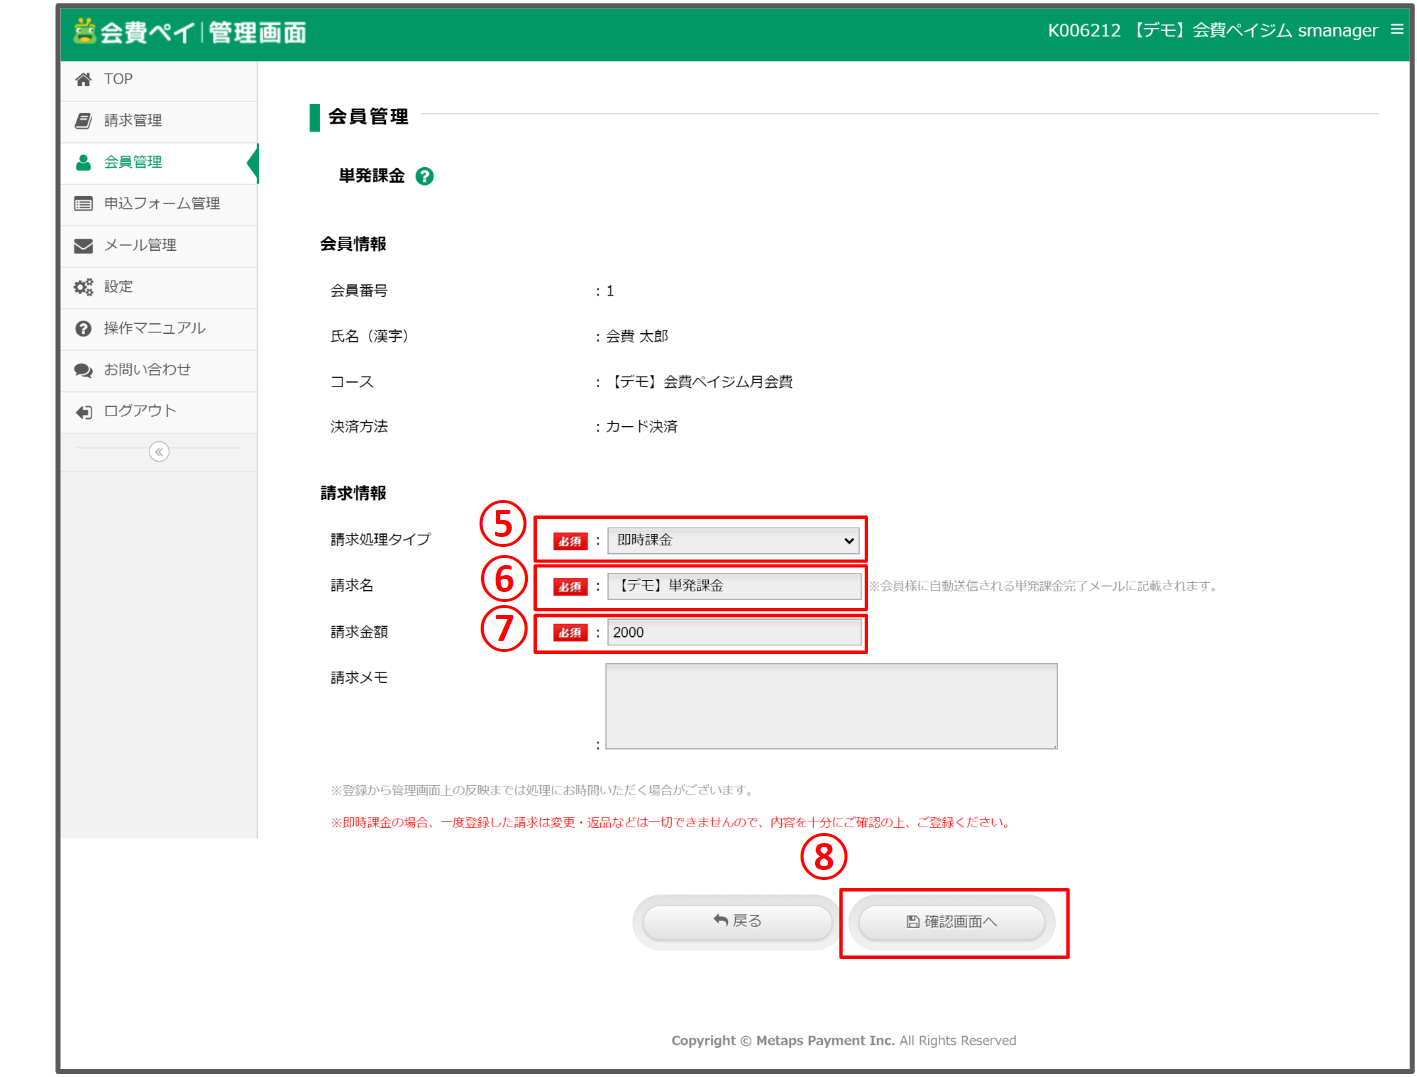Click inside the 請求金額 amount field
Viewport: 1417px width, 1077px height.
(x=733, y=632)
